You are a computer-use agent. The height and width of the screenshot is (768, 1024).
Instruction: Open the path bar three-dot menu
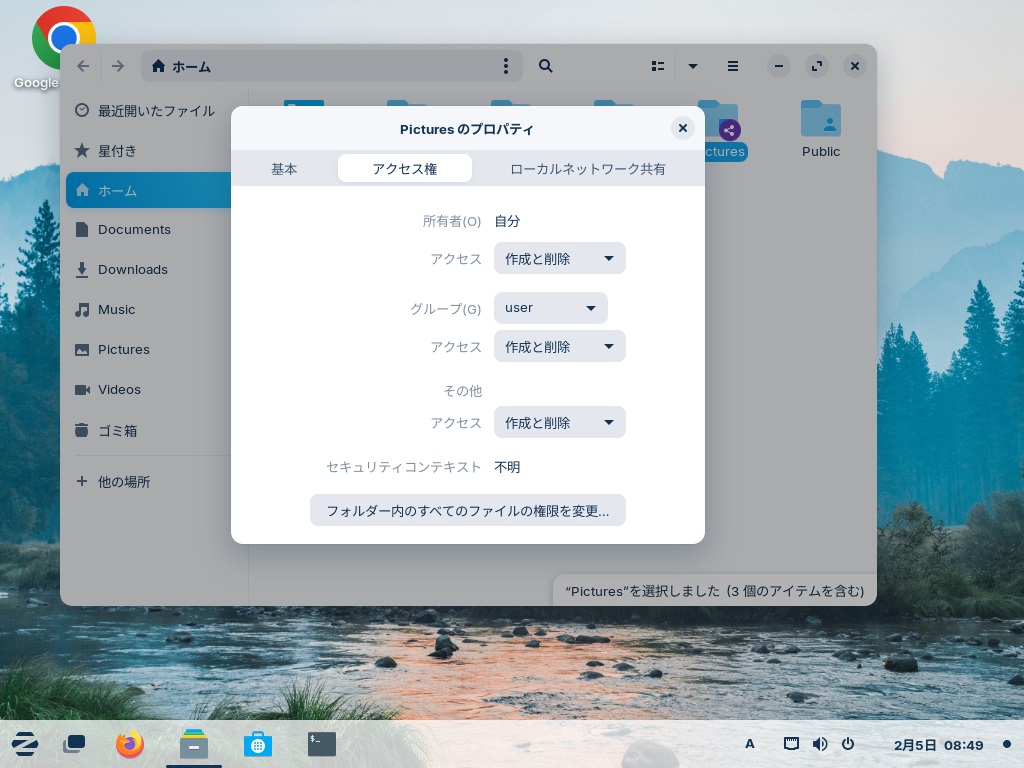pyautogui.click(x=506, y=66)
